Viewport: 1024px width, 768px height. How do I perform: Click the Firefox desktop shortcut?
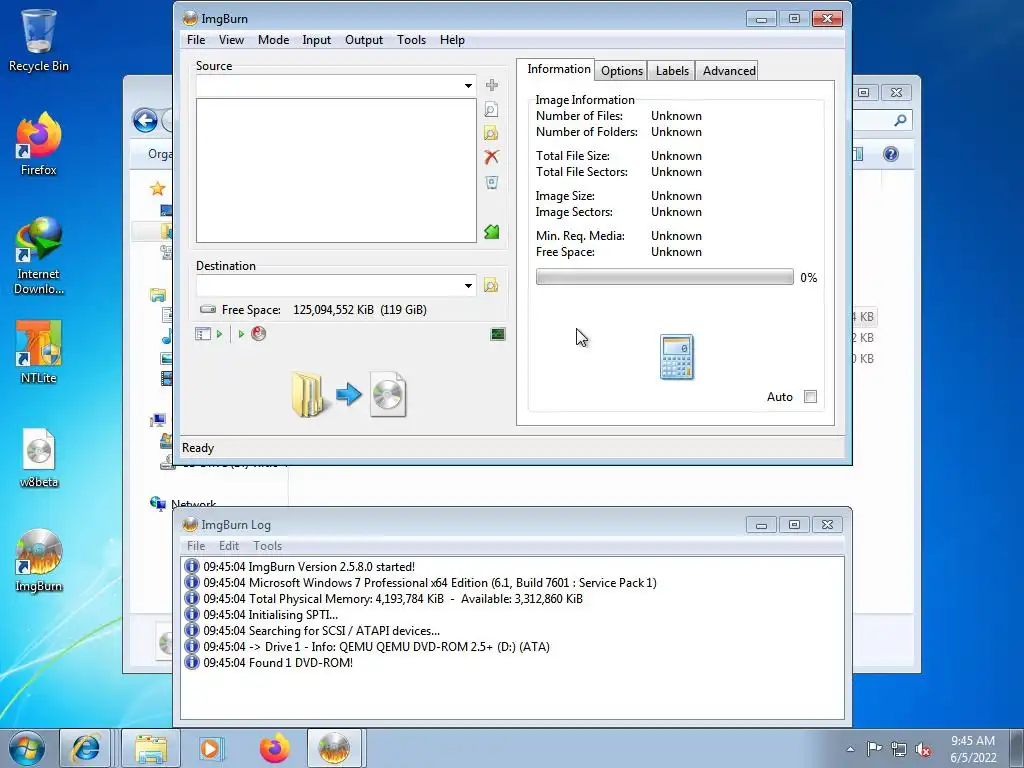coord(39,144)
